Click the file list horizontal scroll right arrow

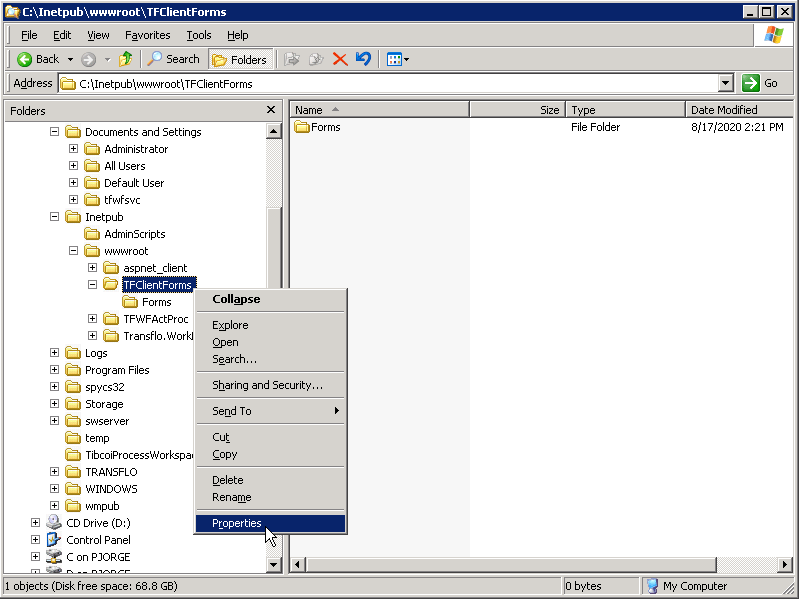pos(785,564)
